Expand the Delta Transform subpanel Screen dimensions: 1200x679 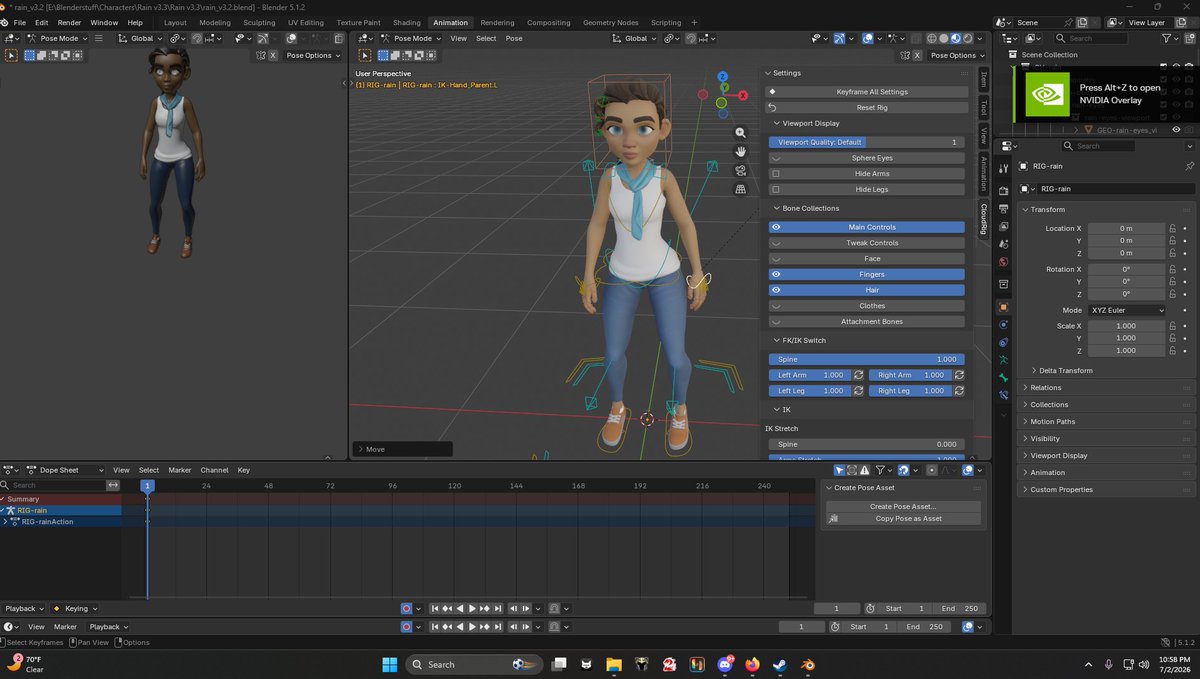coord(1066,371)
